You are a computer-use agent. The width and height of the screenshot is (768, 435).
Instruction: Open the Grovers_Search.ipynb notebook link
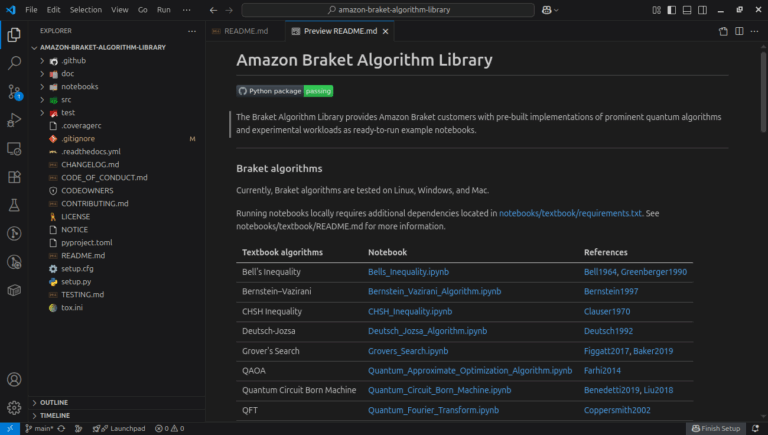[x=408, y=351]
